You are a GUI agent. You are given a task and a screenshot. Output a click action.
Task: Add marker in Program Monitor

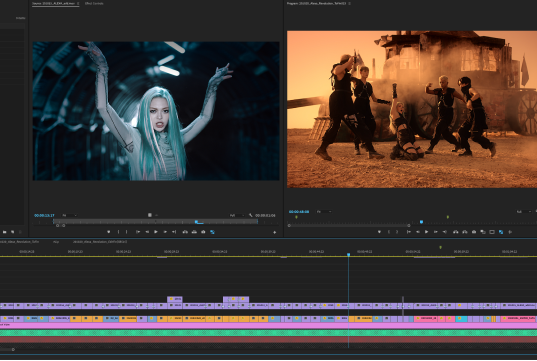379,232
